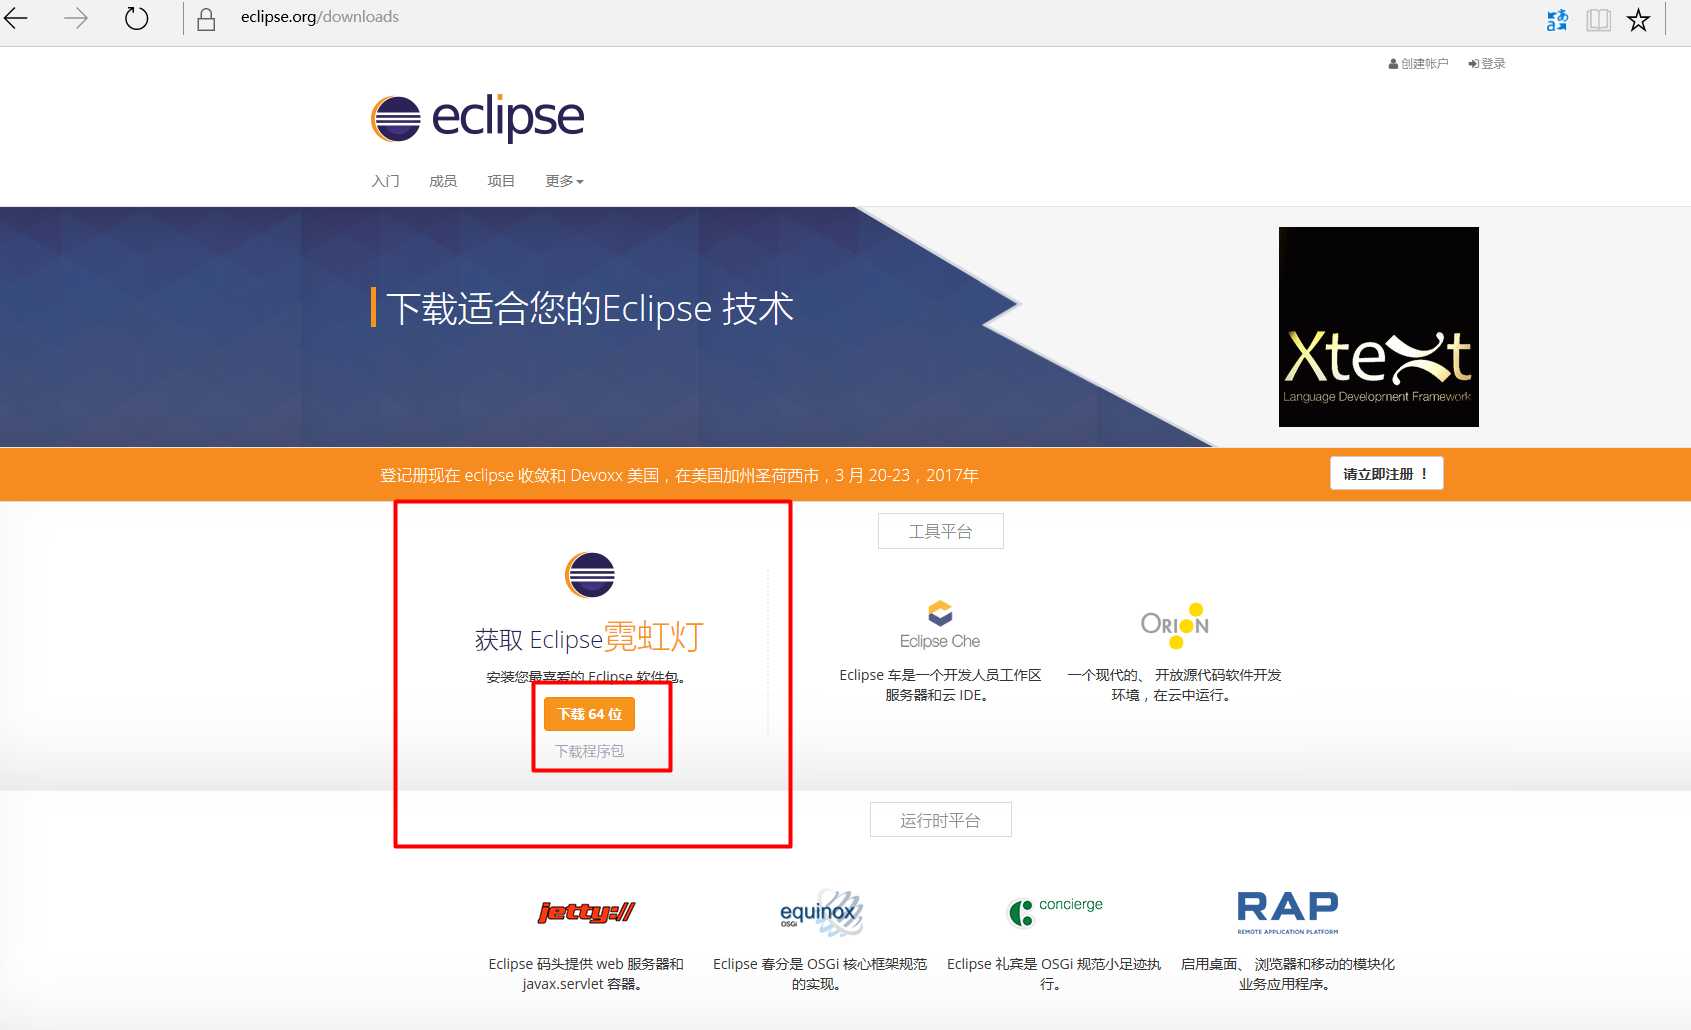Click the 下载 64 位 button
Viewport: 1691px width, 1030px height.
589,714
